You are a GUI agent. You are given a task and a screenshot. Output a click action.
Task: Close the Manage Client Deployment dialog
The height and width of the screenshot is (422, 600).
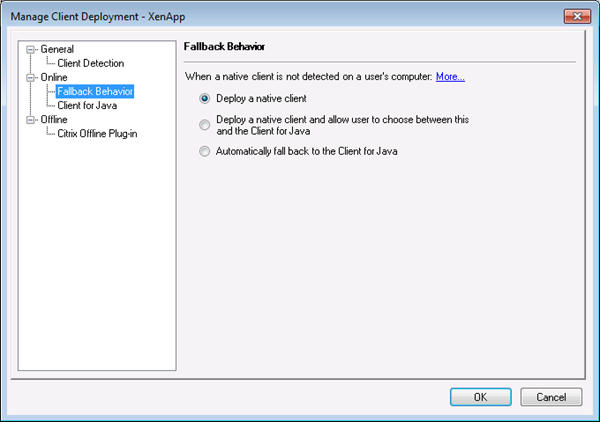(574, 16)
